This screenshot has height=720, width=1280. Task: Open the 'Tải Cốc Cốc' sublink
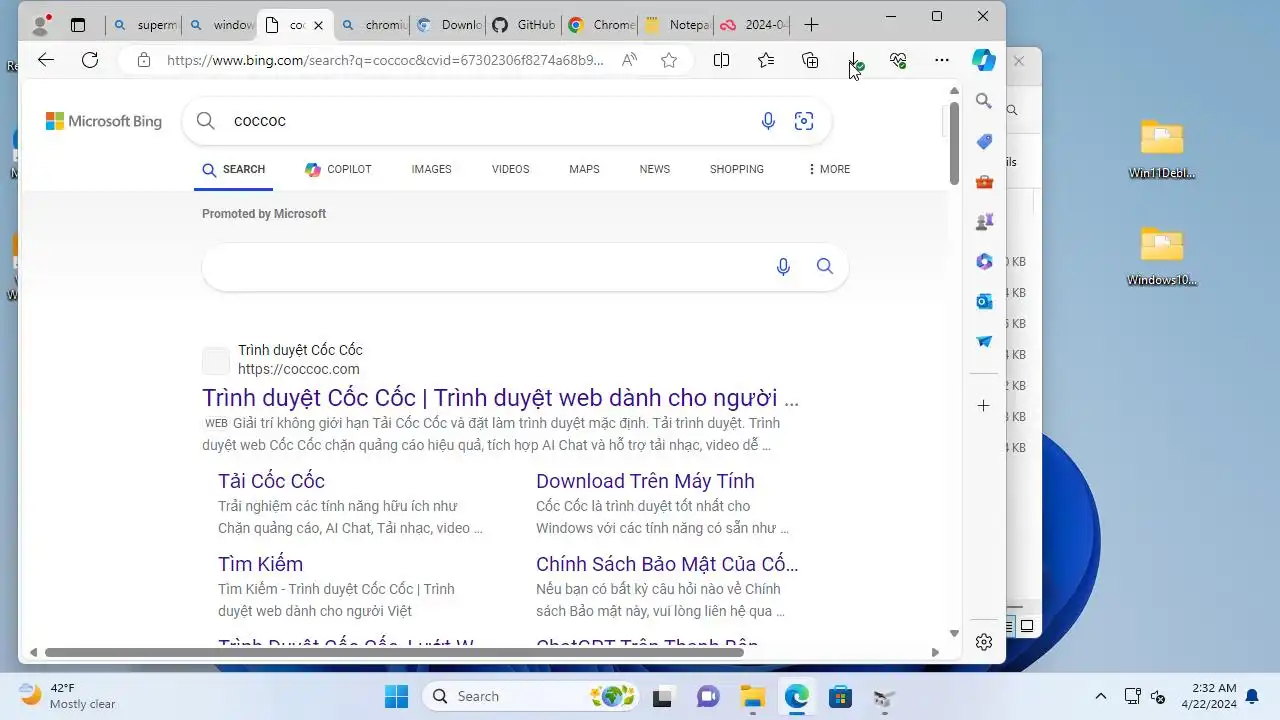point(271,481)
